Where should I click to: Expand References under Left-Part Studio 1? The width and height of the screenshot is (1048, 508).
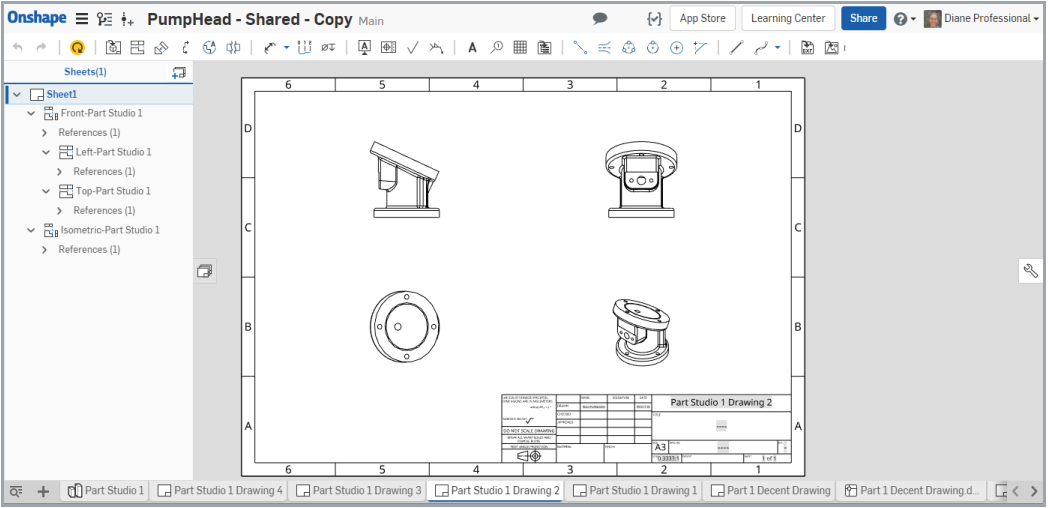coord(60,172)
